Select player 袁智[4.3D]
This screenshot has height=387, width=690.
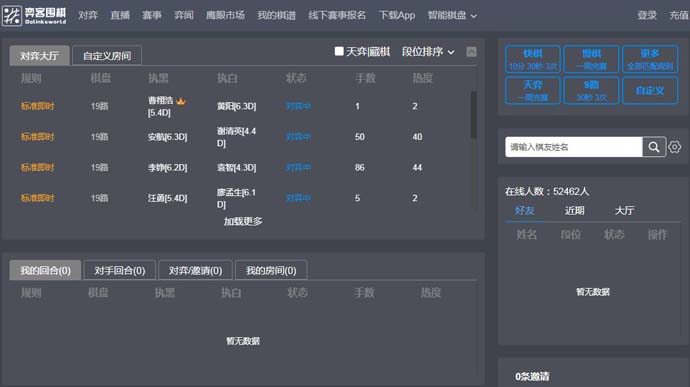point(236,168)
